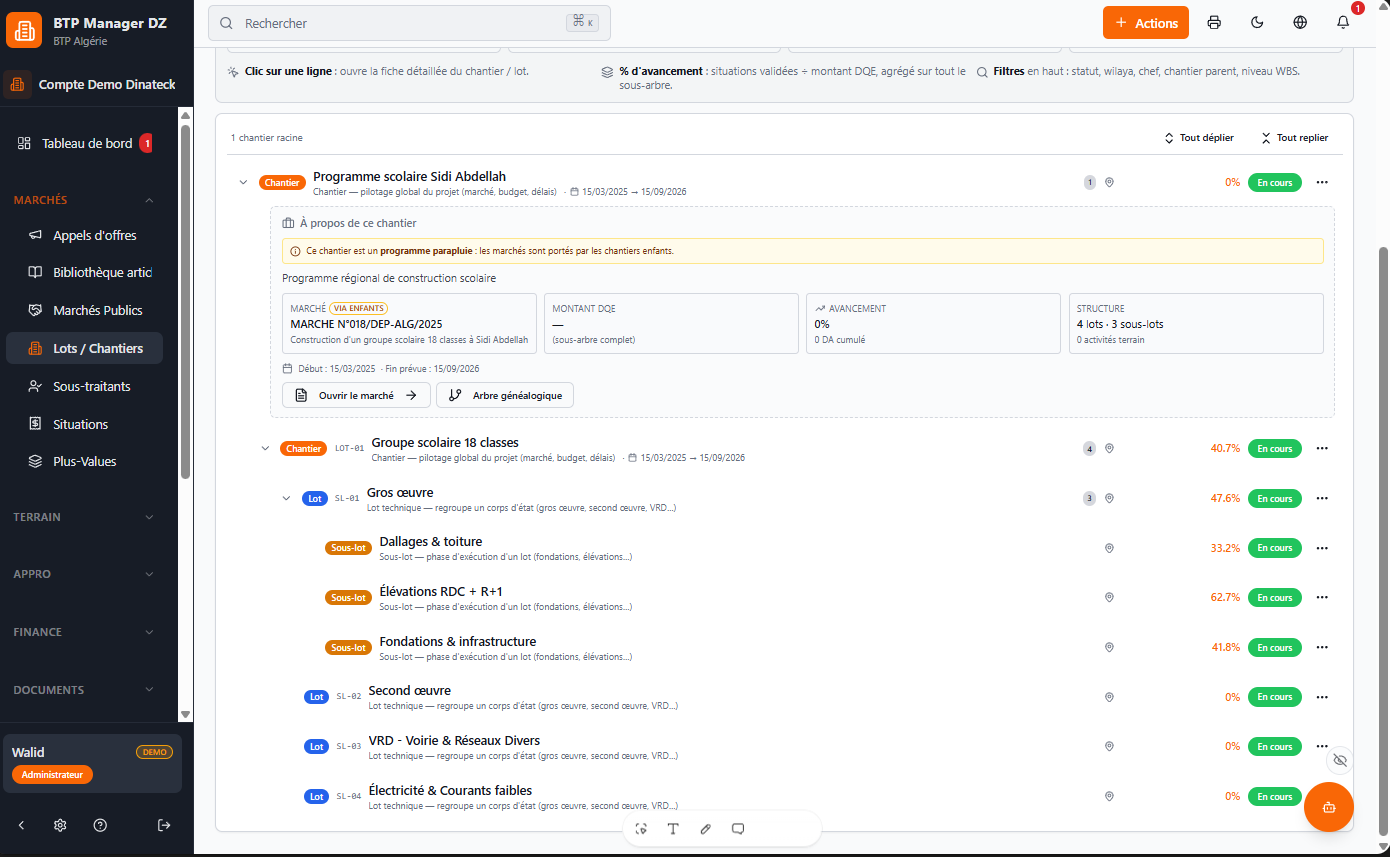The width and height of the screenshot is (1390, 857).
Task: Expand the APPRO sidebar section
Action: coord(85,574)
